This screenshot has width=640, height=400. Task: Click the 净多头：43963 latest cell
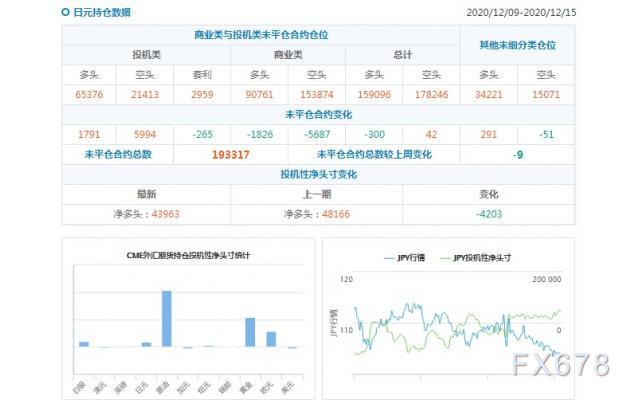(x=146, y=214)
